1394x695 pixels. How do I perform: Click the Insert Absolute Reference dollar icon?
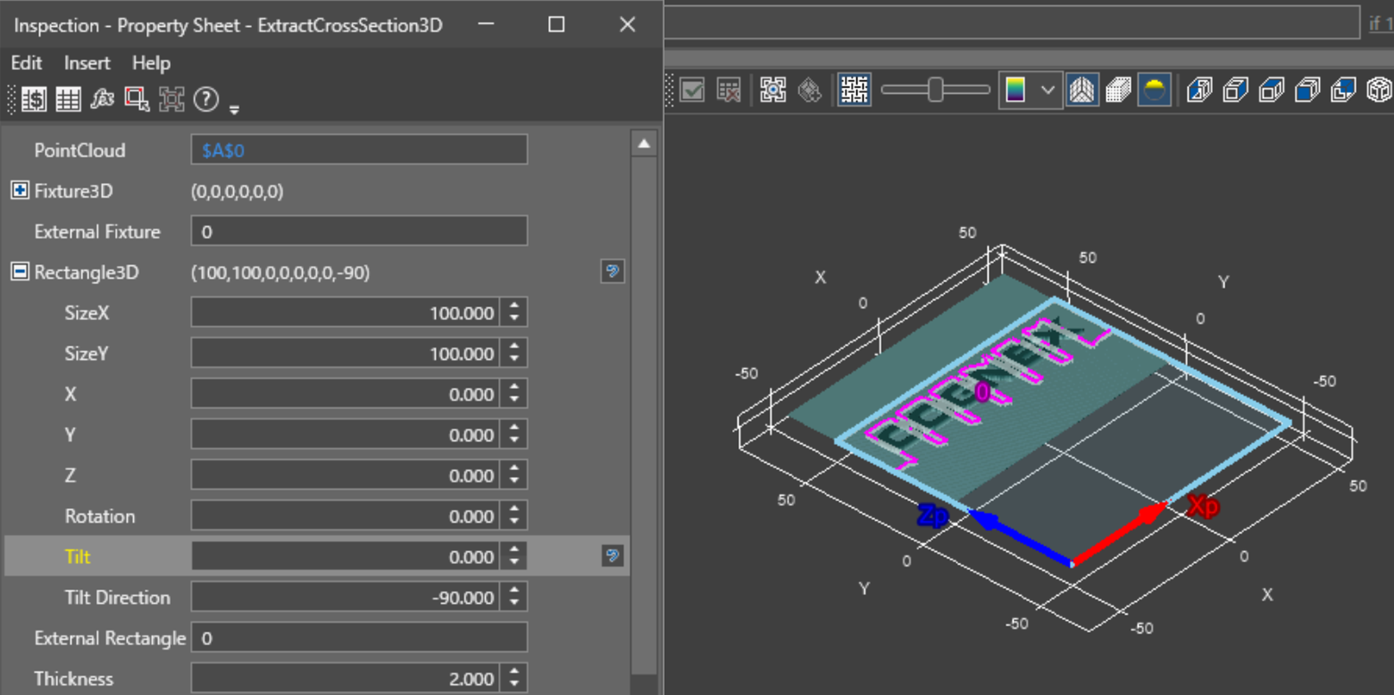pyautogui.click(x=34, y=98)
